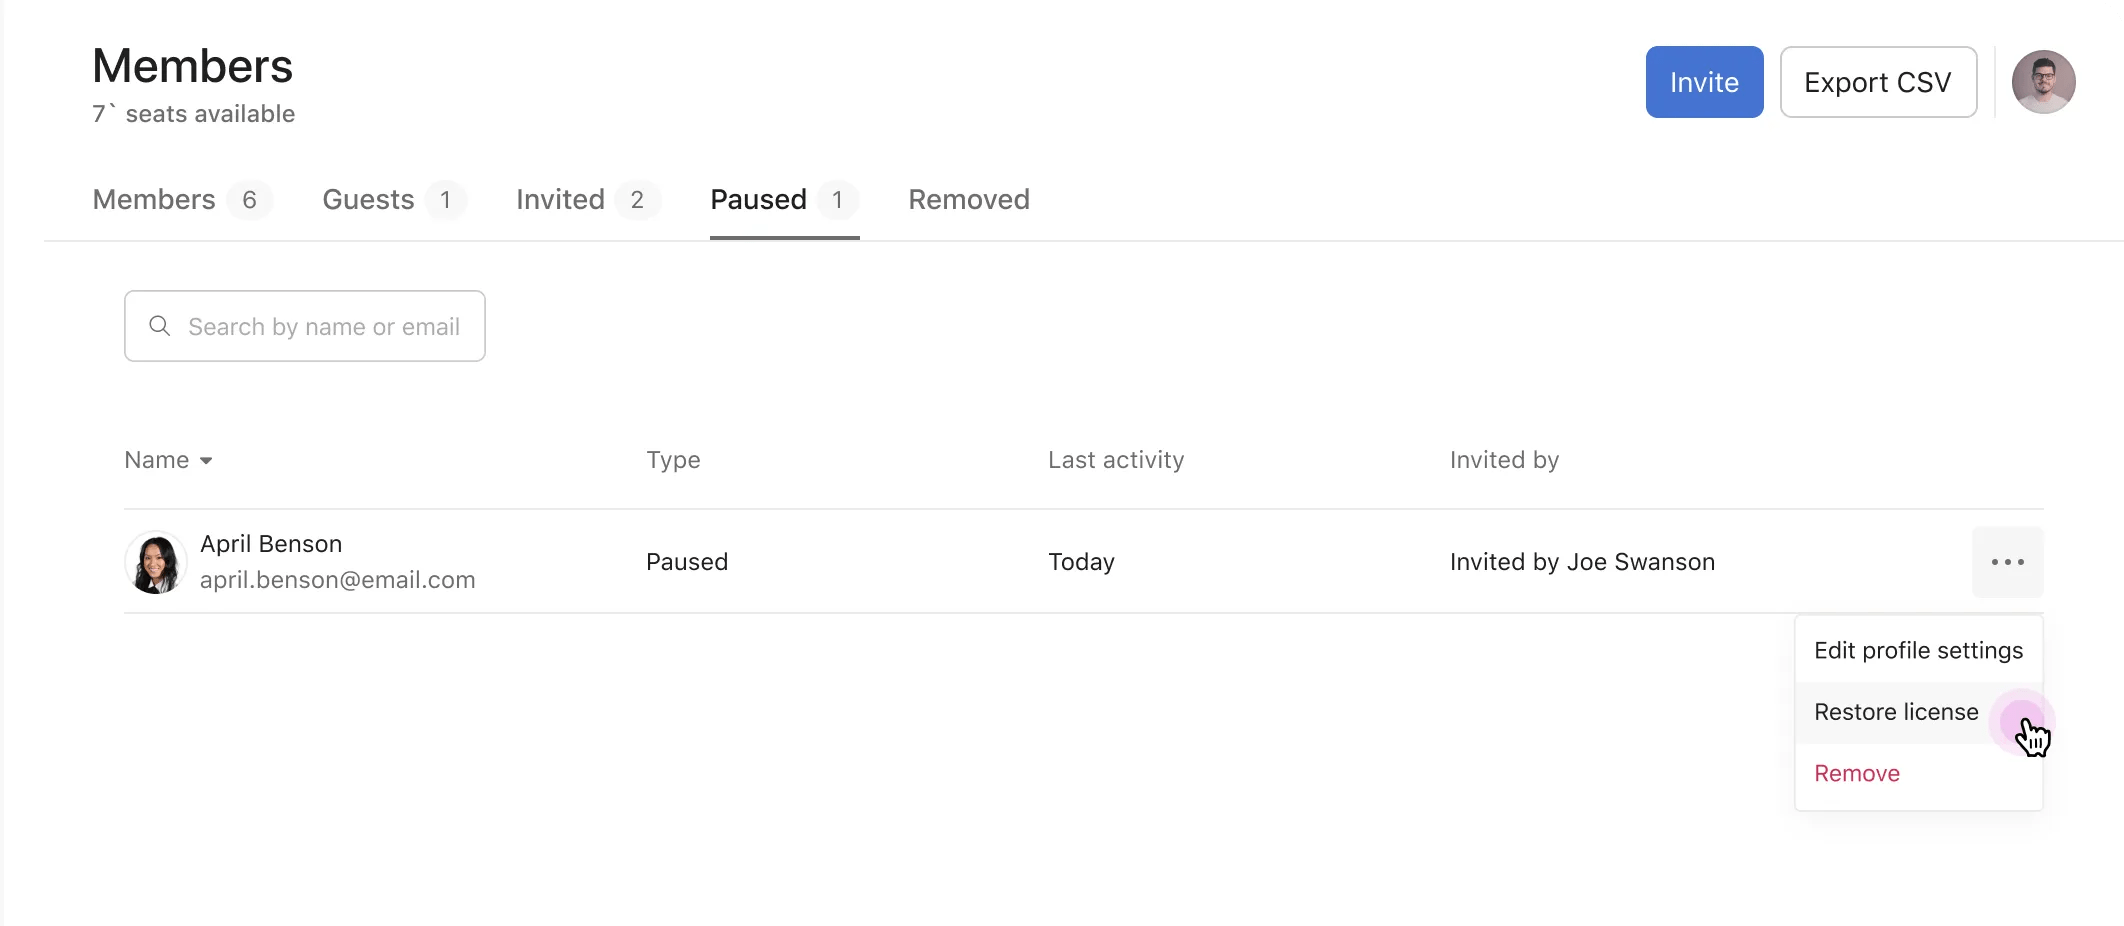This screenshot has height=926, width=2124.
Task: Click the Type column header
Action: pyautogui.click(x=673, y=460)
